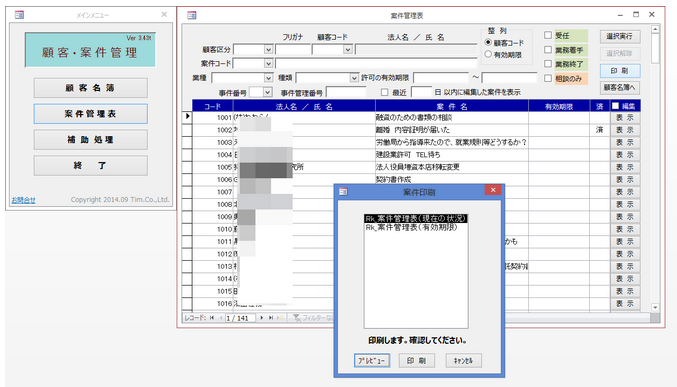Create new record in navigation bar
This screenshot has height=387, width=677.
pos(280,318)
